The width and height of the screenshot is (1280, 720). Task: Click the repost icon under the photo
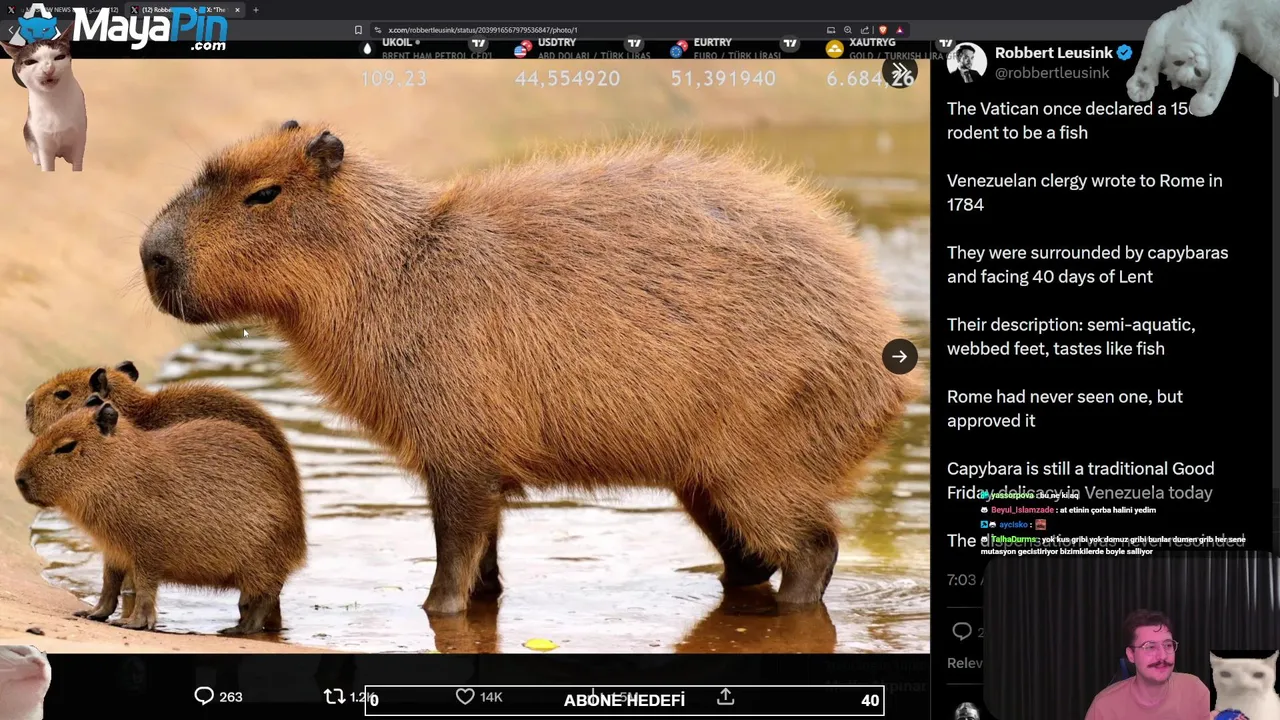tap(334, 696)
